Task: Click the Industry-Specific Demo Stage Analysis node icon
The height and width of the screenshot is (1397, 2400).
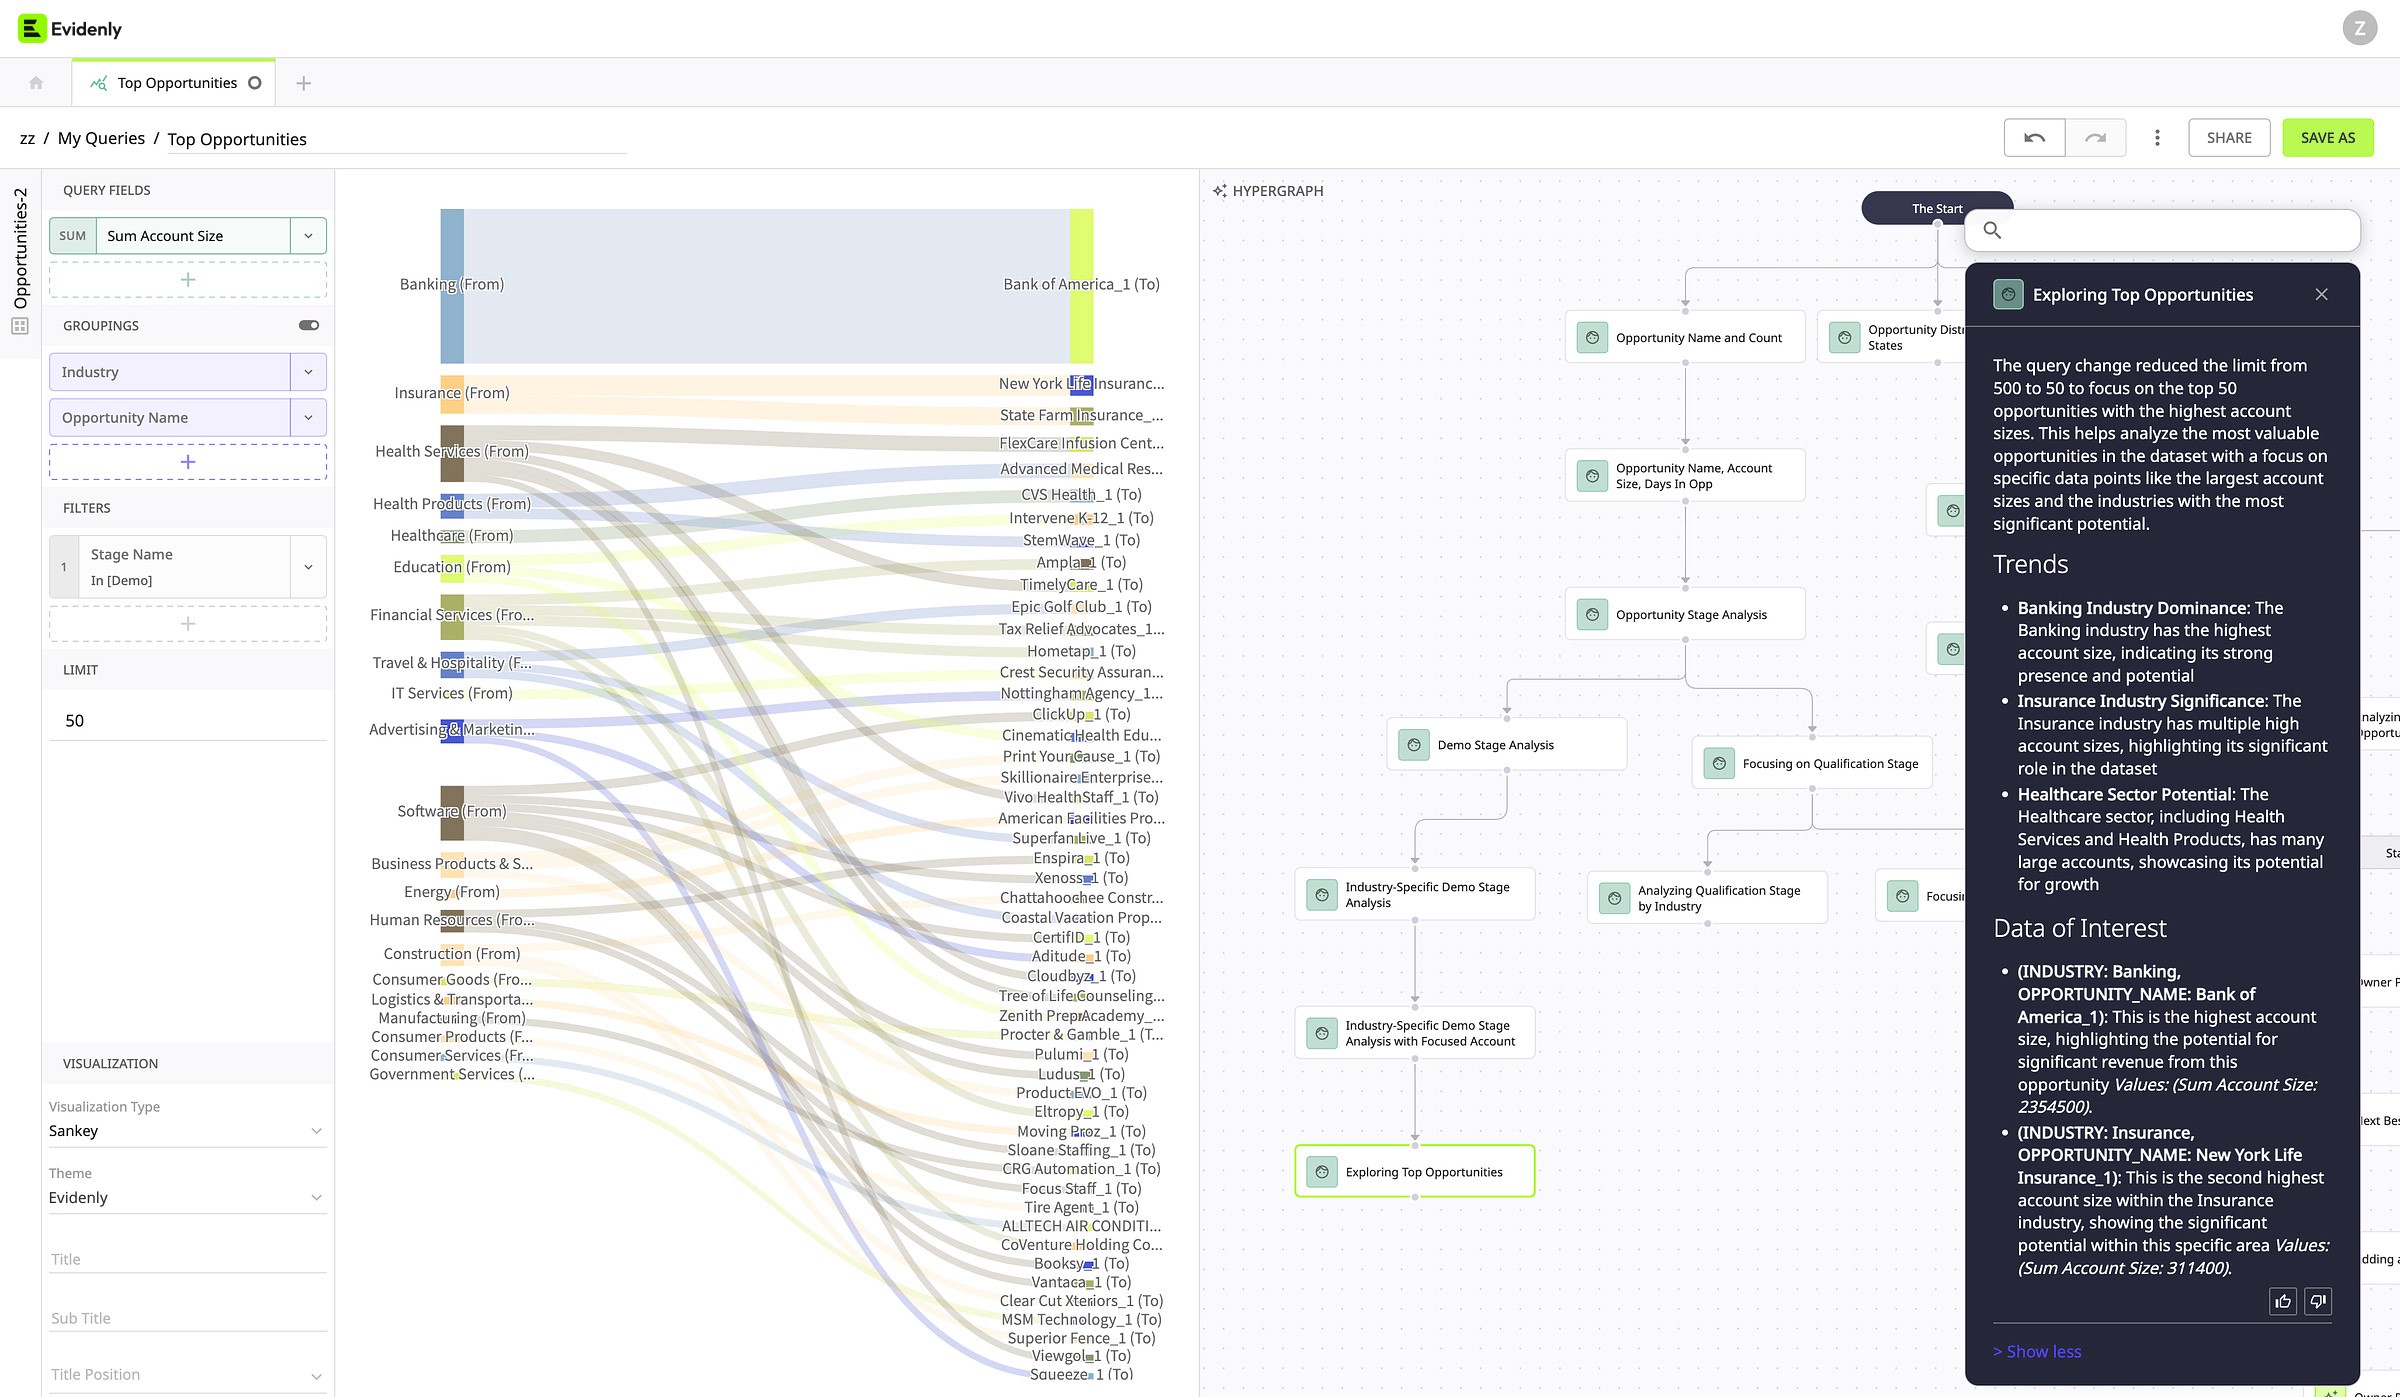Action: pyautogui.click(x=1322, y=895)
